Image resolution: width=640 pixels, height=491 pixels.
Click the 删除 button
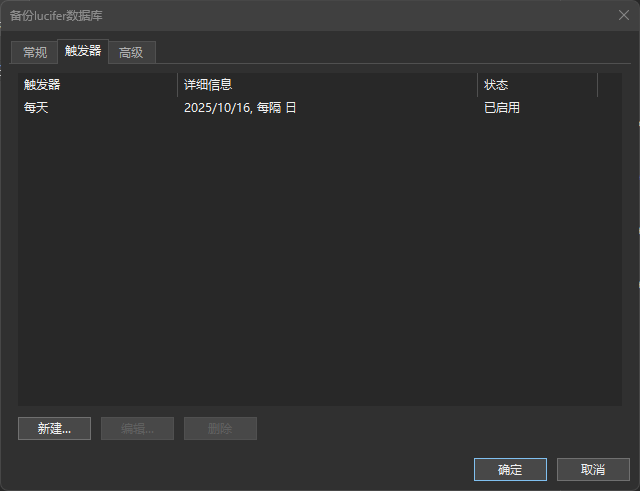(x=220, y=429)
